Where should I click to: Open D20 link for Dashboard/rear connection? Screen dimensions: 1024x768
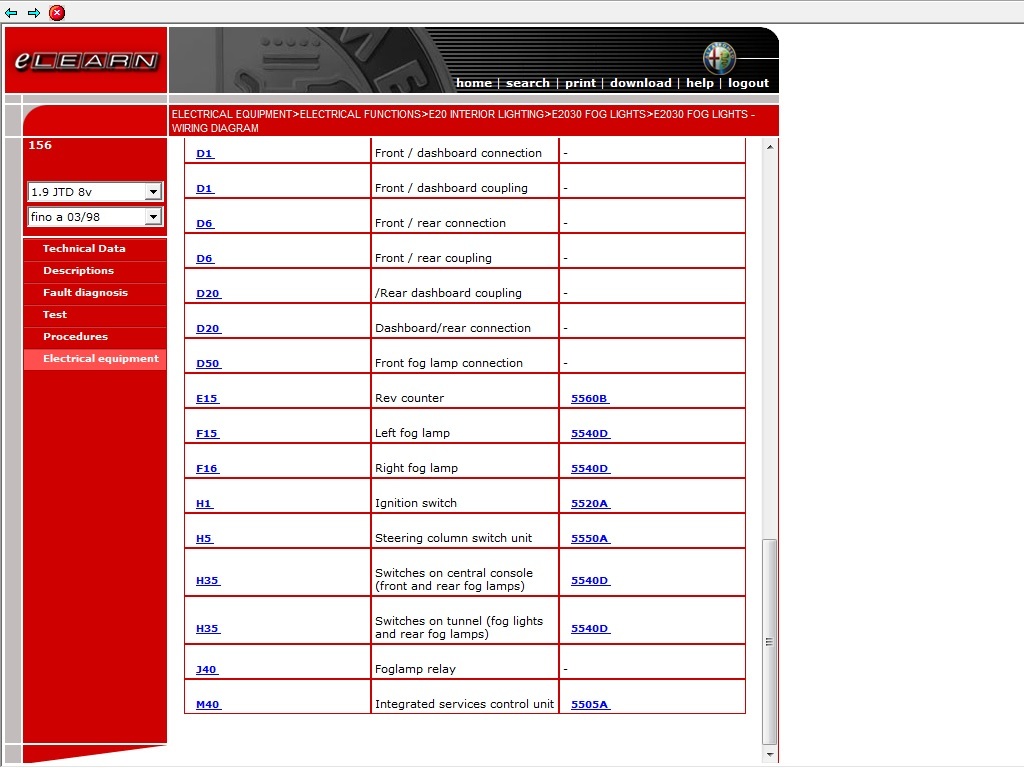click(208, 328)
